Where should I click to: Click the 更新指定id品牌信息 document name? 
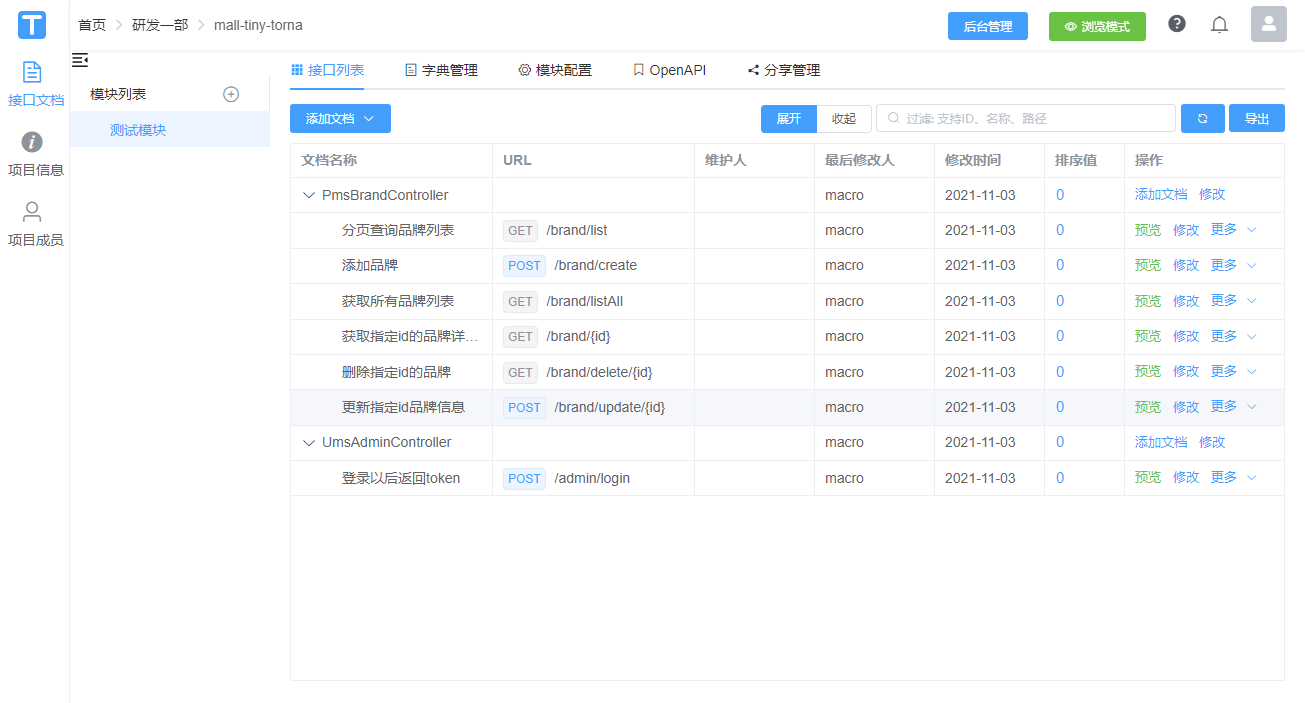tap(403, 407)
